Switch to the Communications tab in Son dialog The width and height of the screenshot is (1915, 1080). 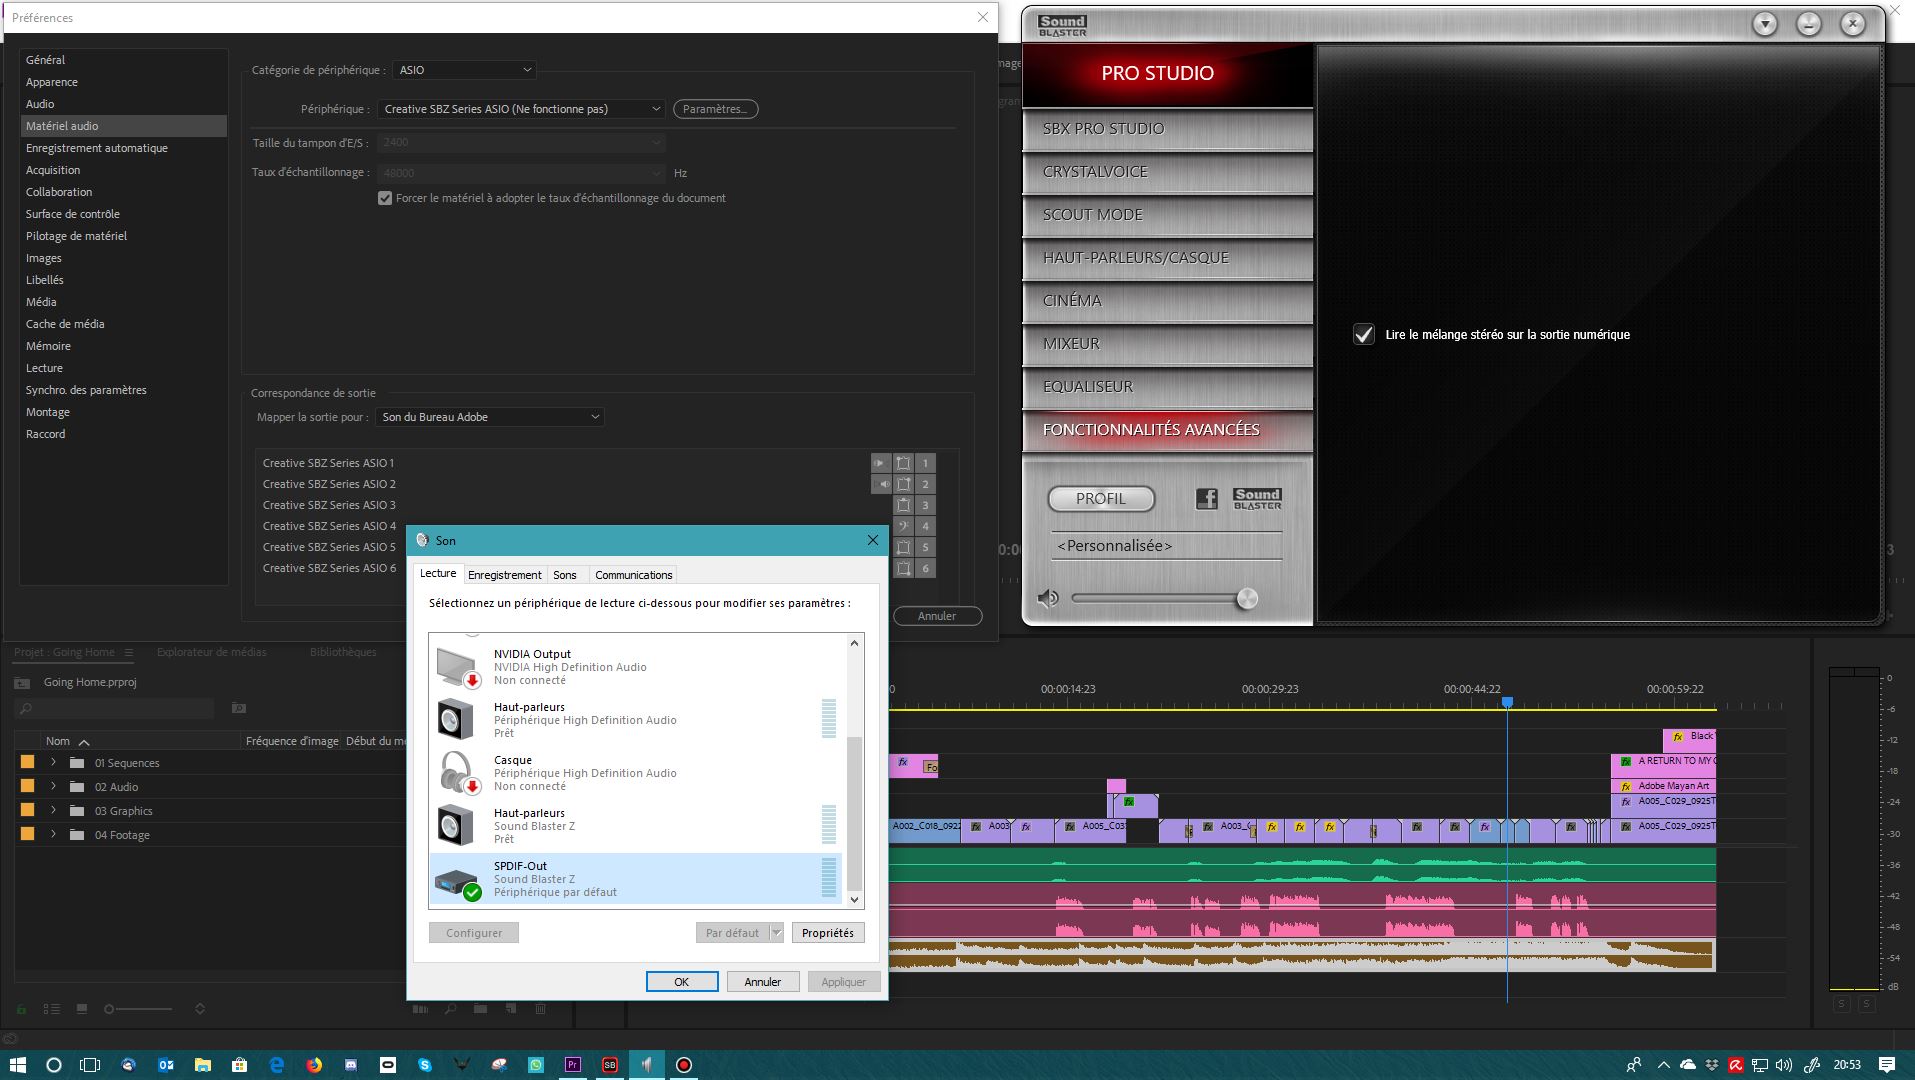coord(634,575)
